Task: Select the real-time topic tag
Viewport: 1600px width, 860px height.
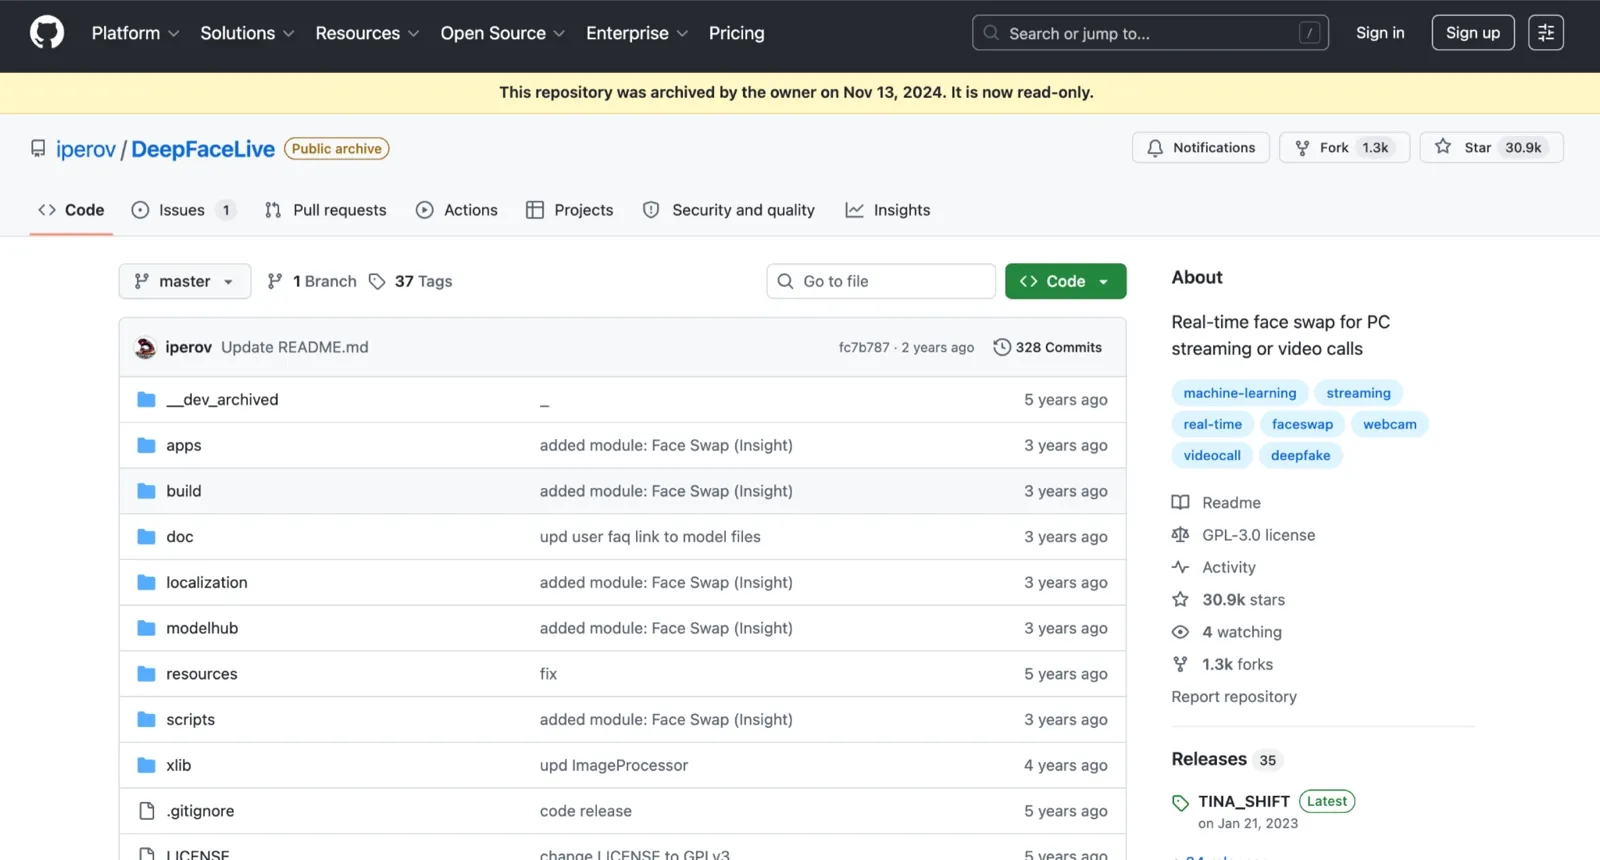Action: point(1213,424)
